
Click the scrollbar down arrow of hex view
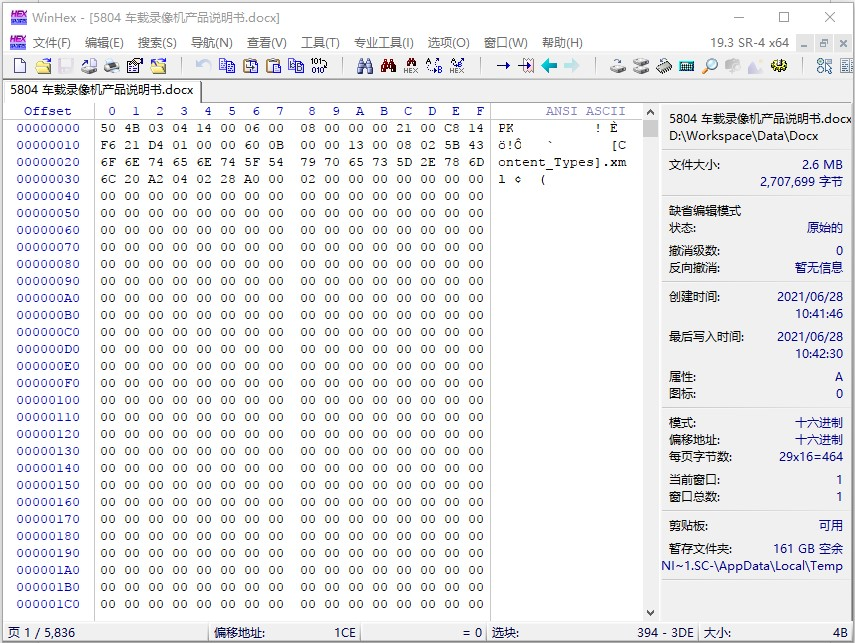(x=650, y=613)
